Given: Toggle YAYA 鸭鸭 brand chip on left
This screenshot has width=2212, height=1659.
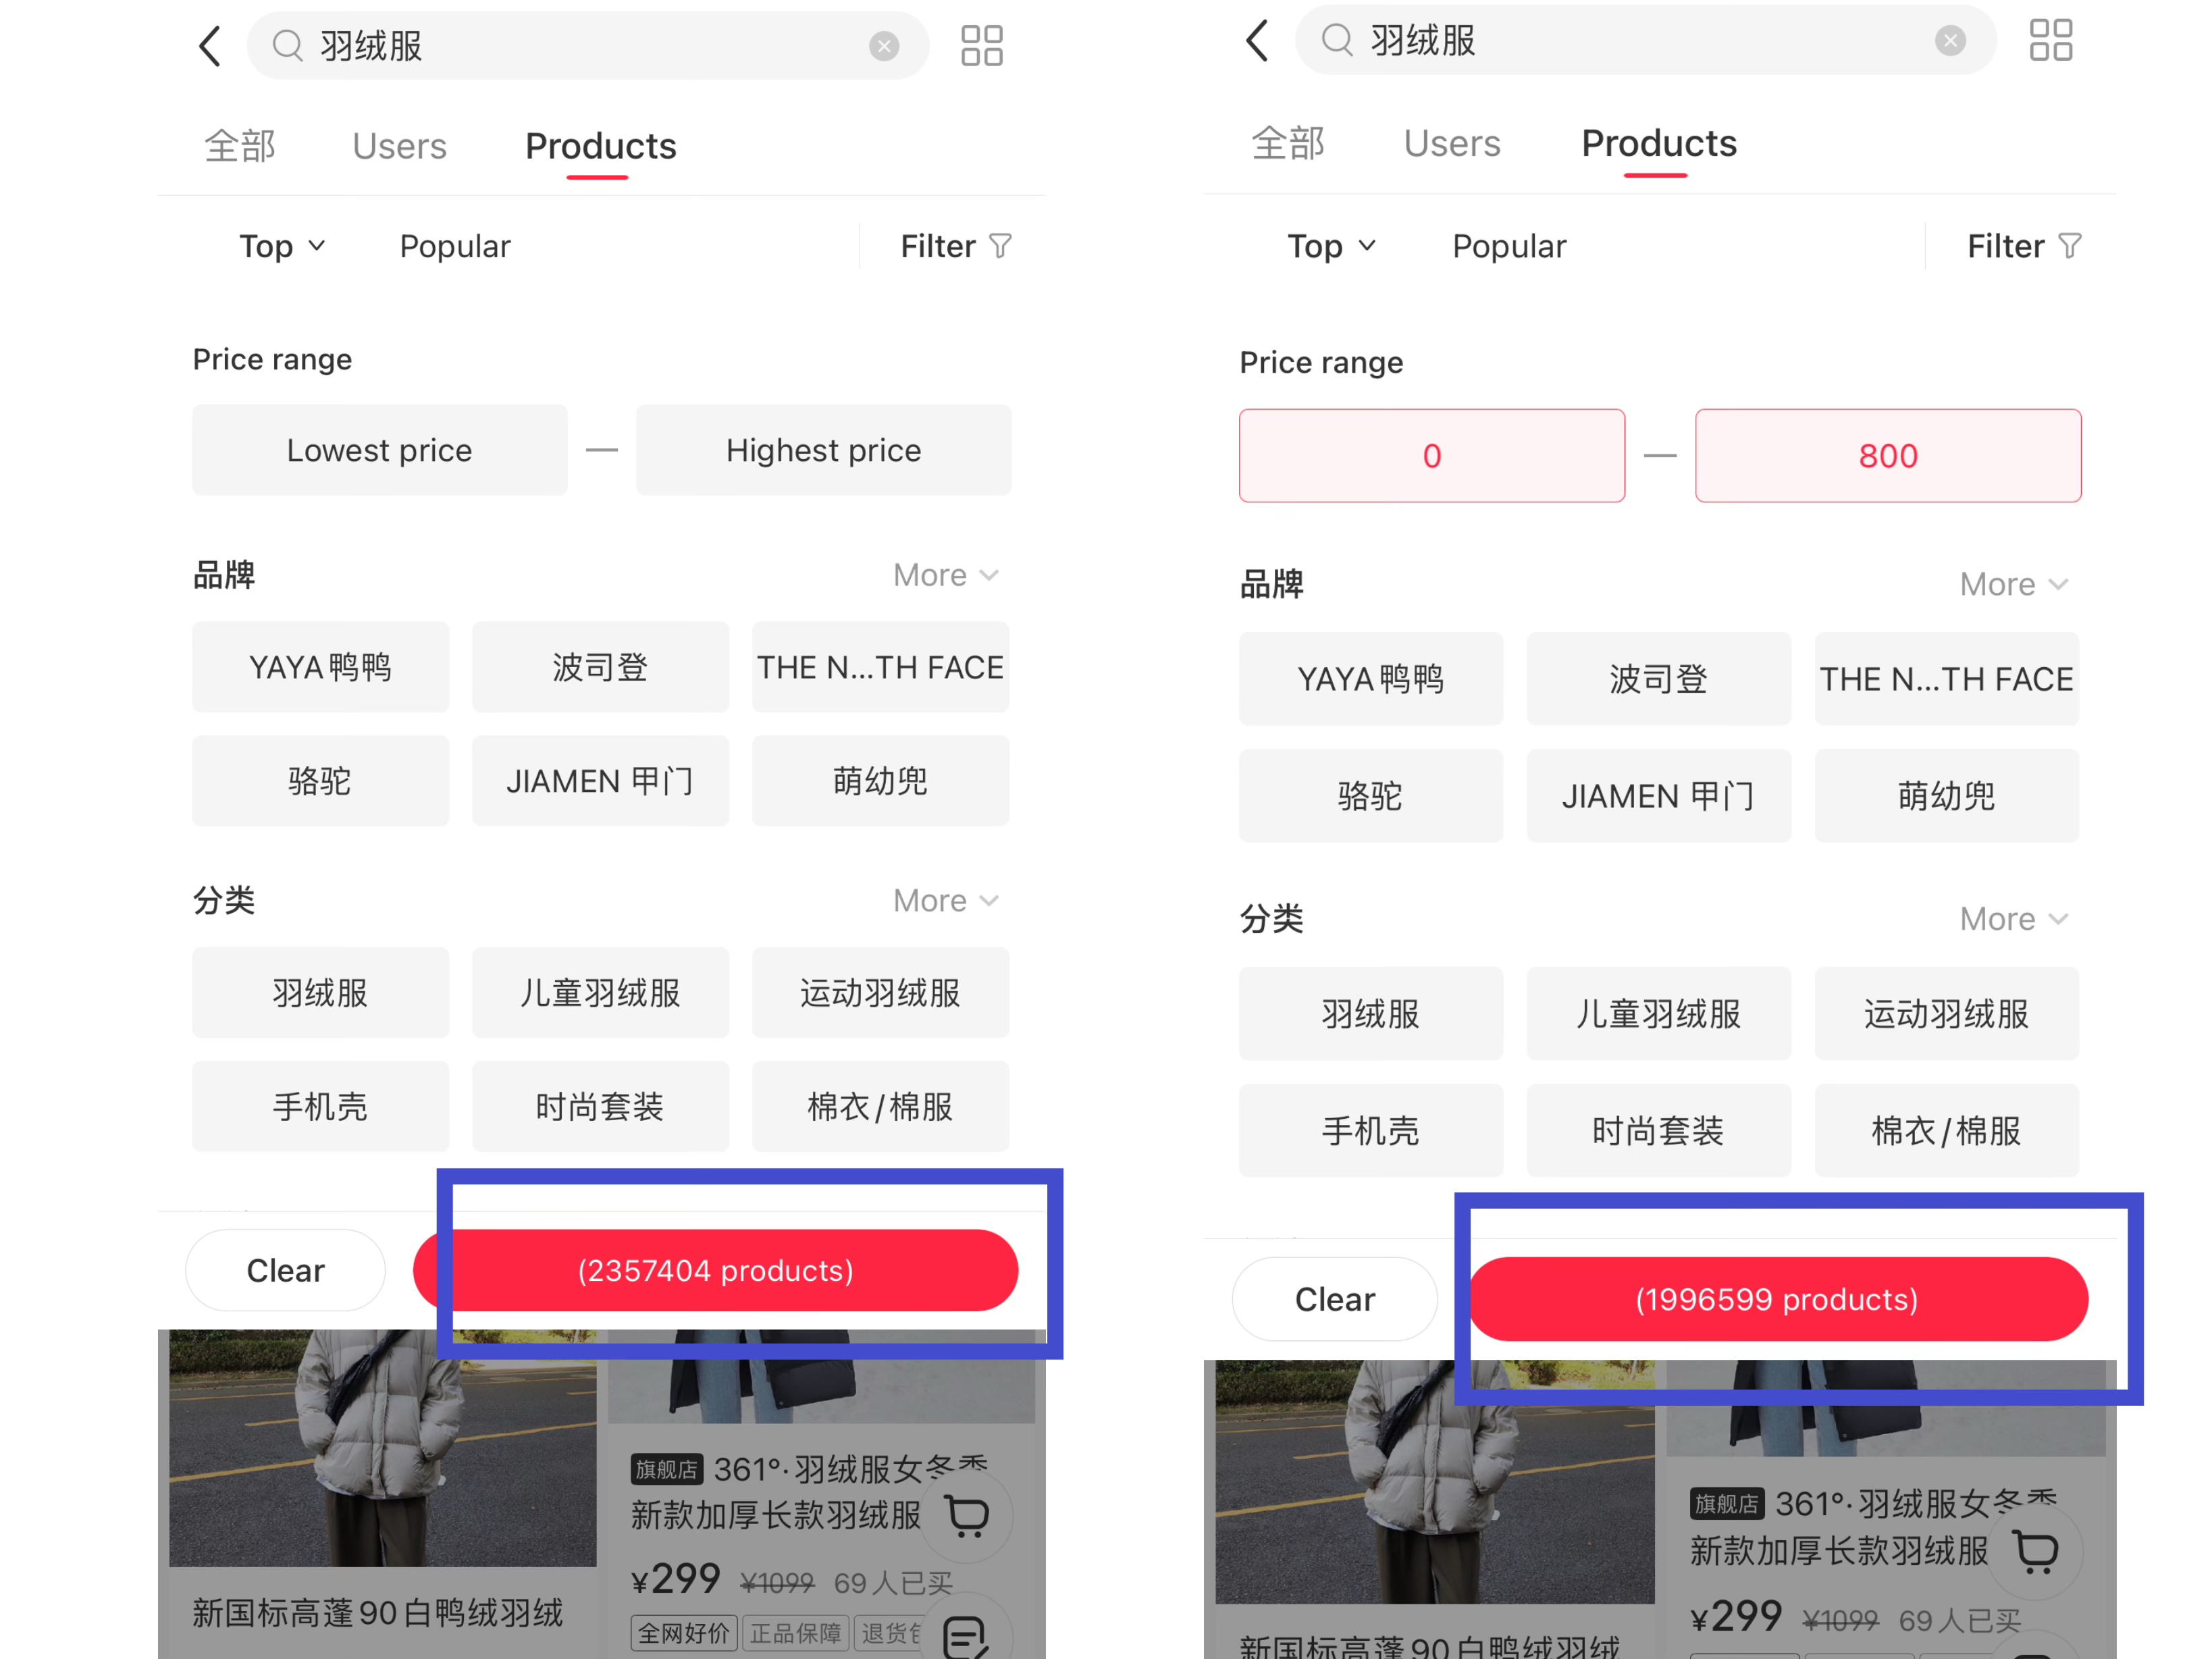Looking at the screenshot, I should tap(320, 667).
